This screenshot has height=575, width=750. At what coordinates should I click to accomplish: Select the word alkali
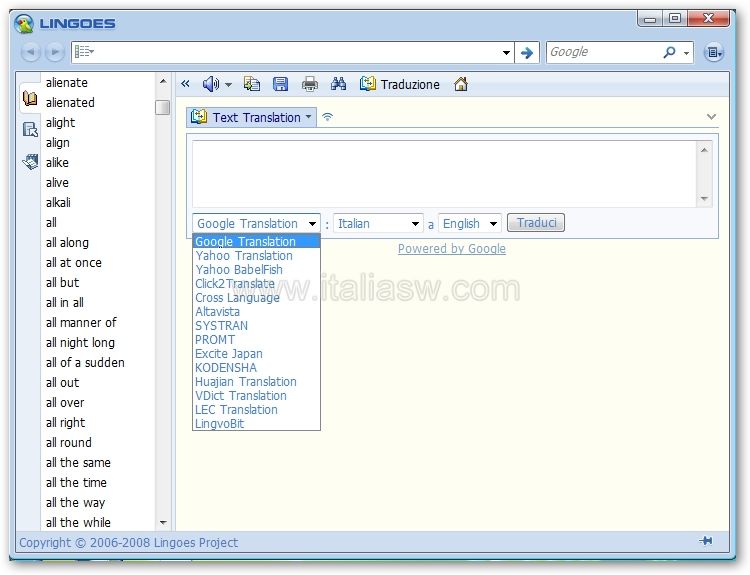(58, 203)
